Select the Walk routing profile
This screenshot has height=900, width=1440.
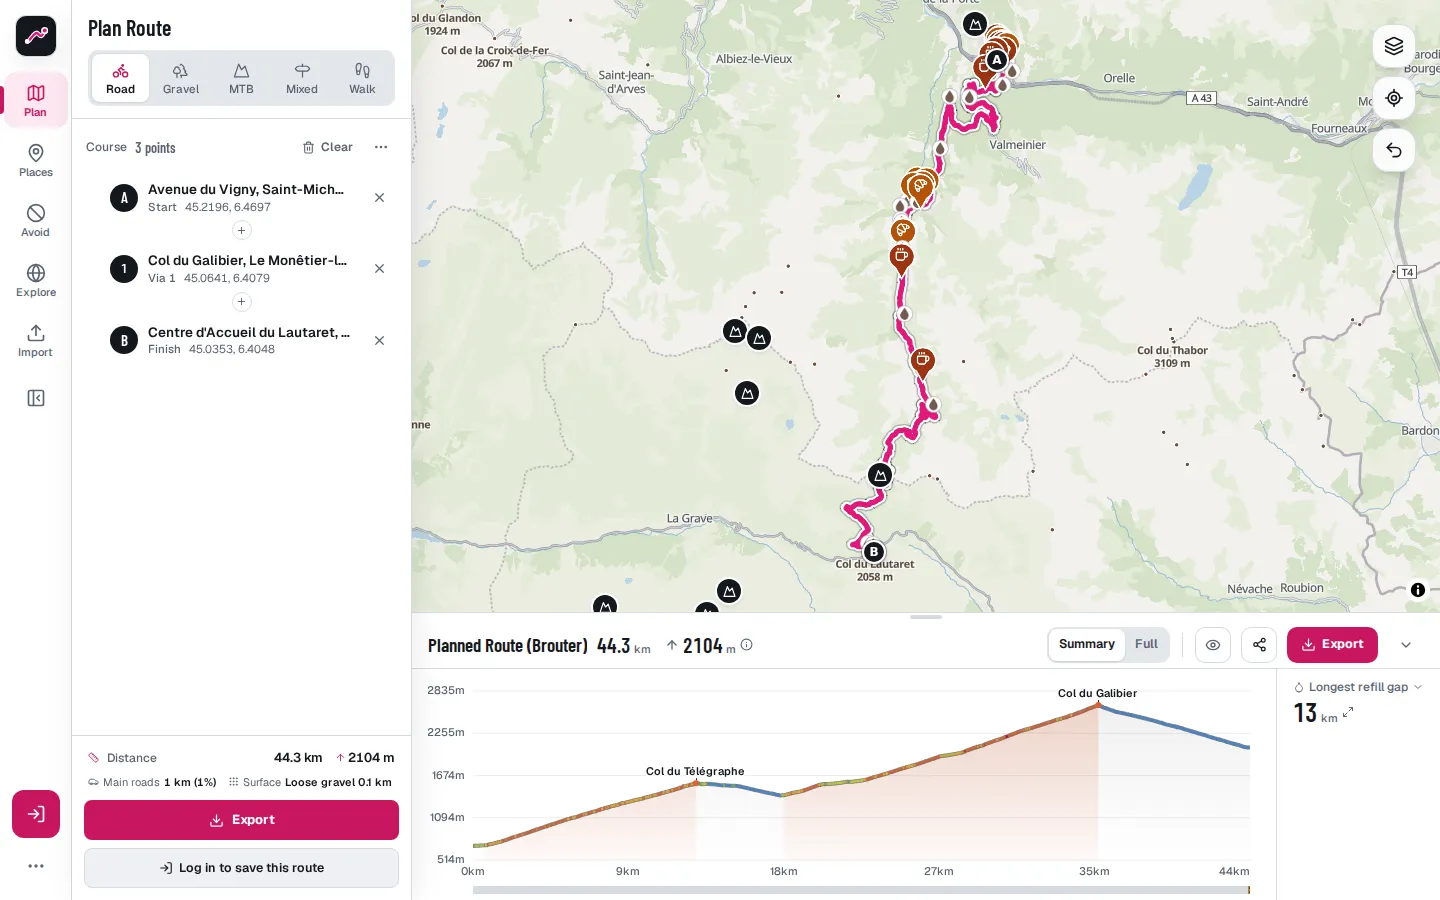(x=362, y=78)
